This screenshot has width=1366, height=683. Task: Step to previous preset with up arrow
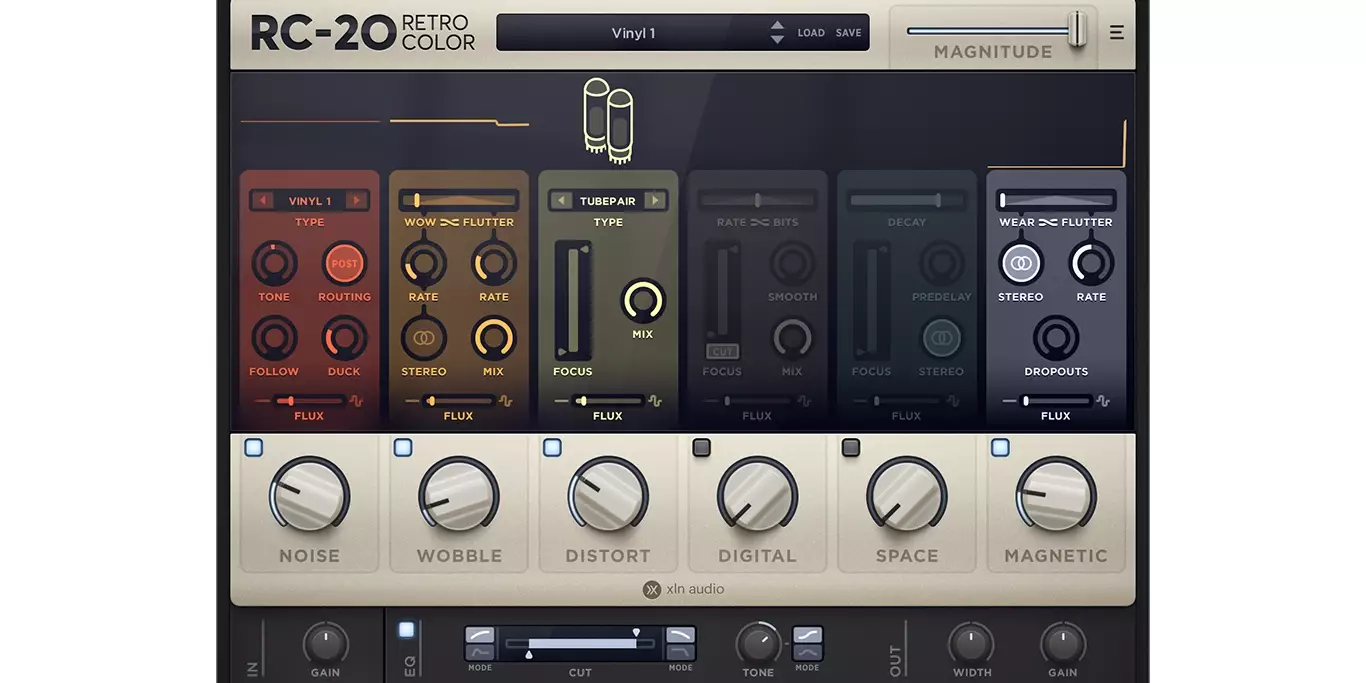click(x=777, y=26)
